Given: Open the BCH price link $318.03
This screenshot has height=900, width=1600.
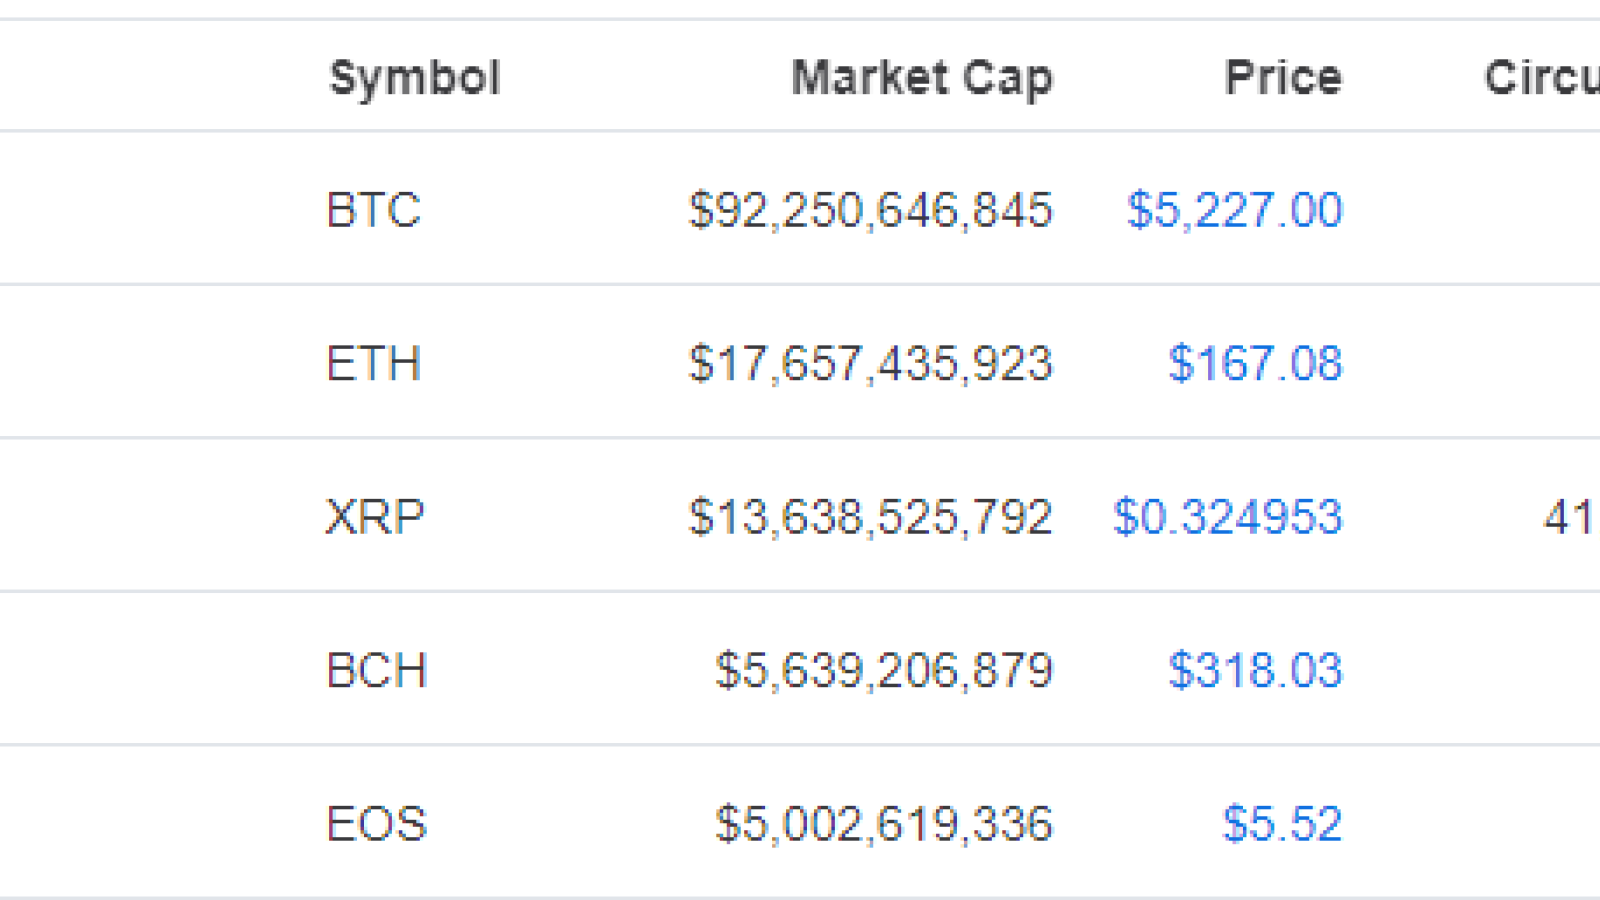Looking at the screenshot, I should pyautogui.click(x=1255, y=670).
